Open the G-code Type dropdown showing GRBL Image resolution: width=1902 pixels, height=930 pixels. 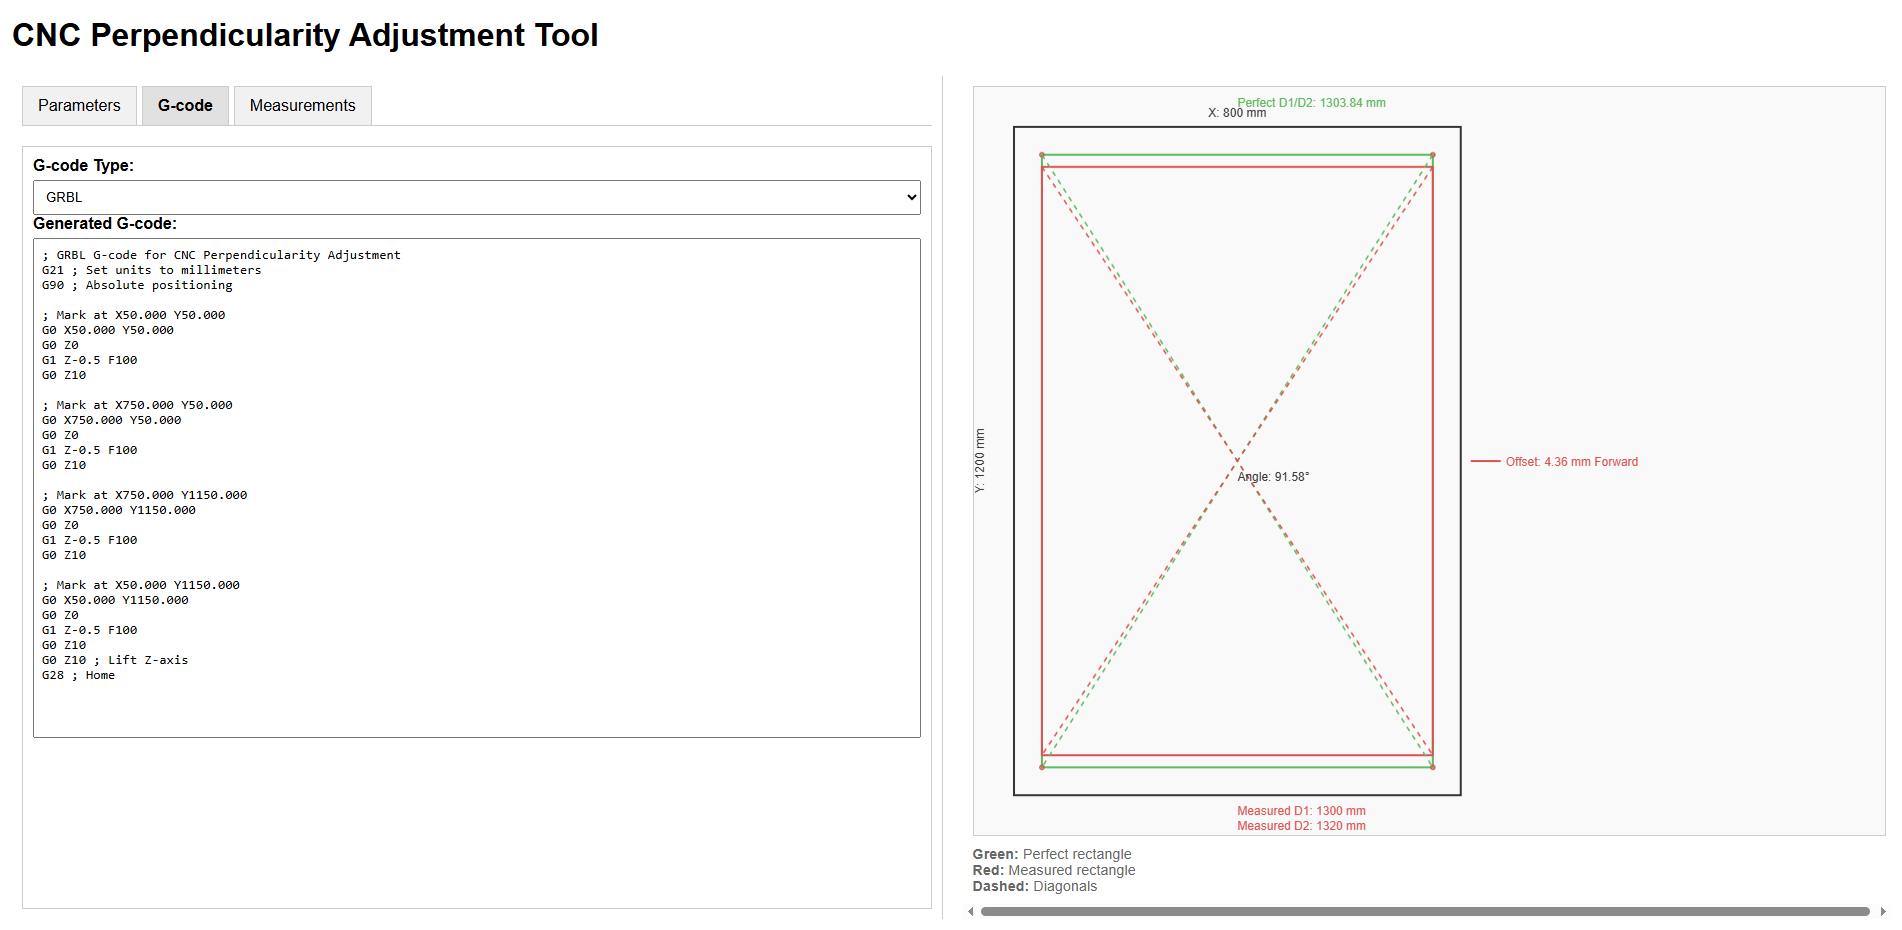point(476,197)
